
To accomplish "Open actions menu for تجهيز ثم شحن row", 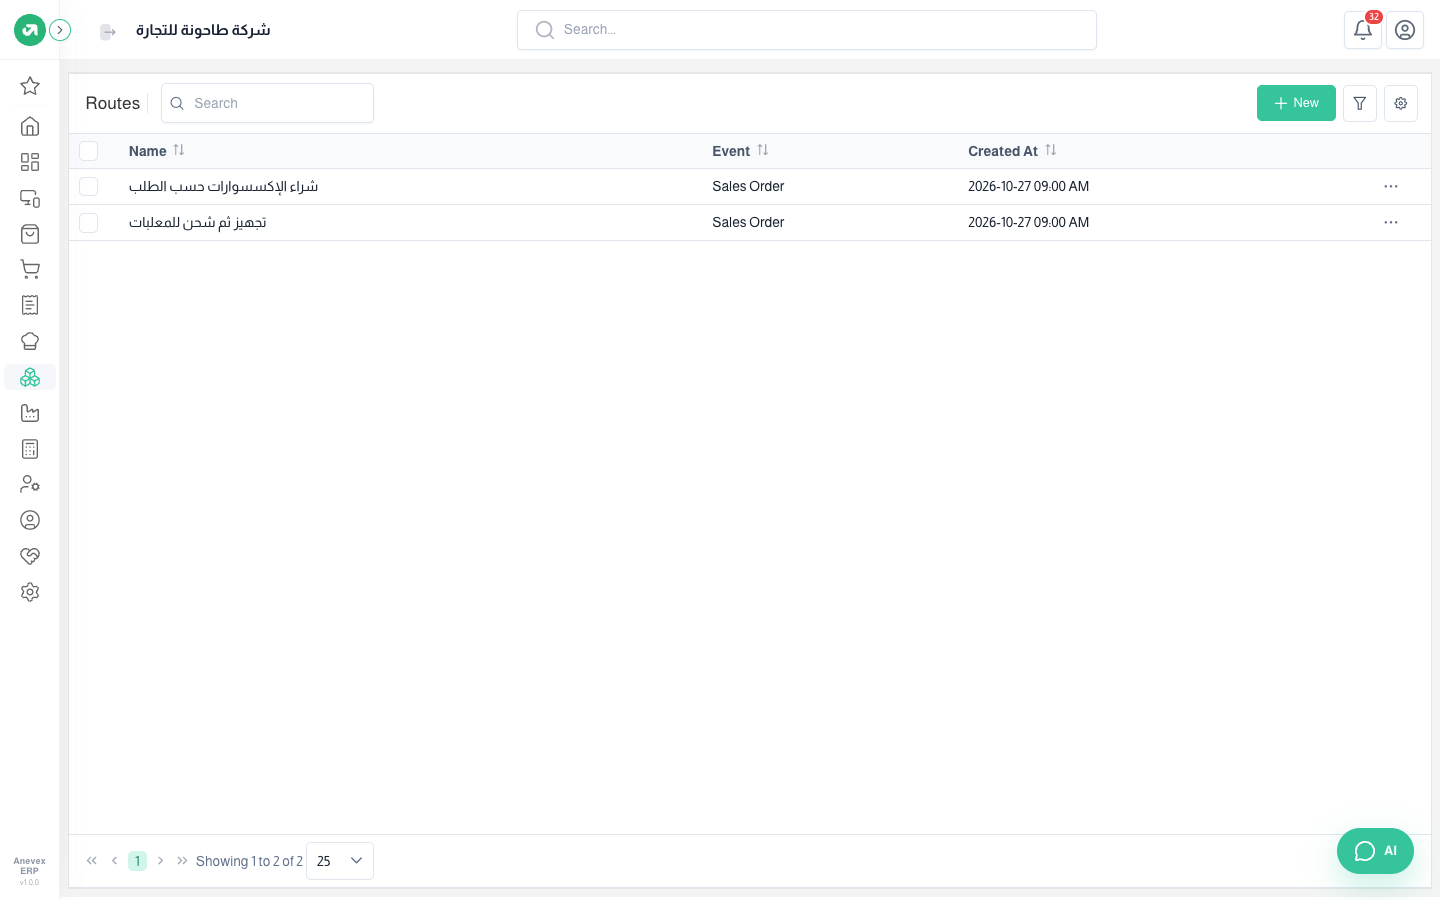I will [x=1391, y=223].
